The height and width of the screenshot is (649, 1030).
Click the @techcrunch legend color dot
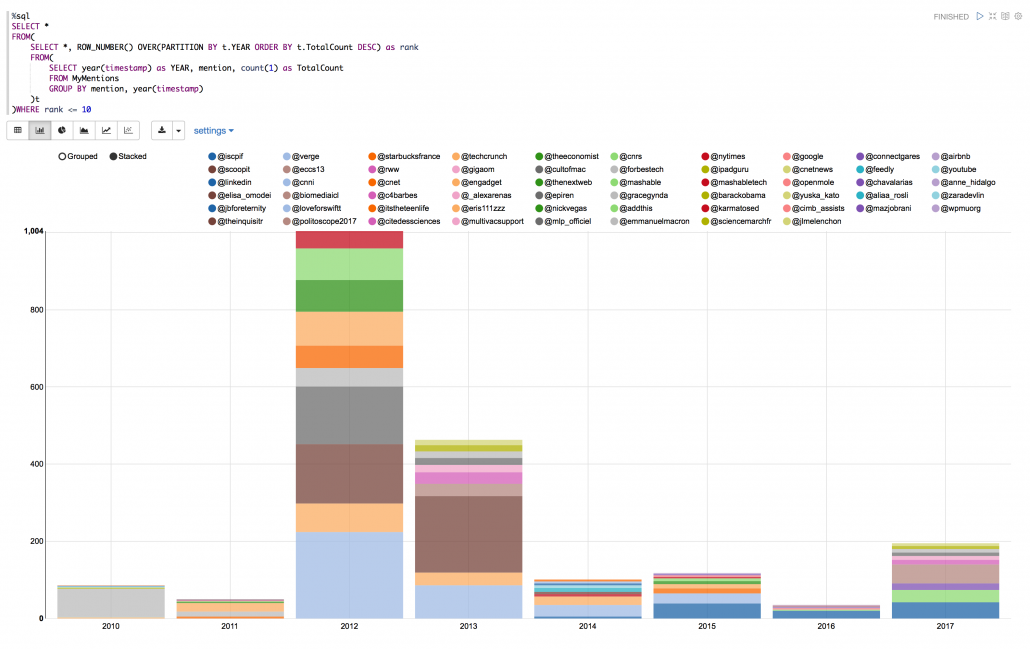click(455, 157)
